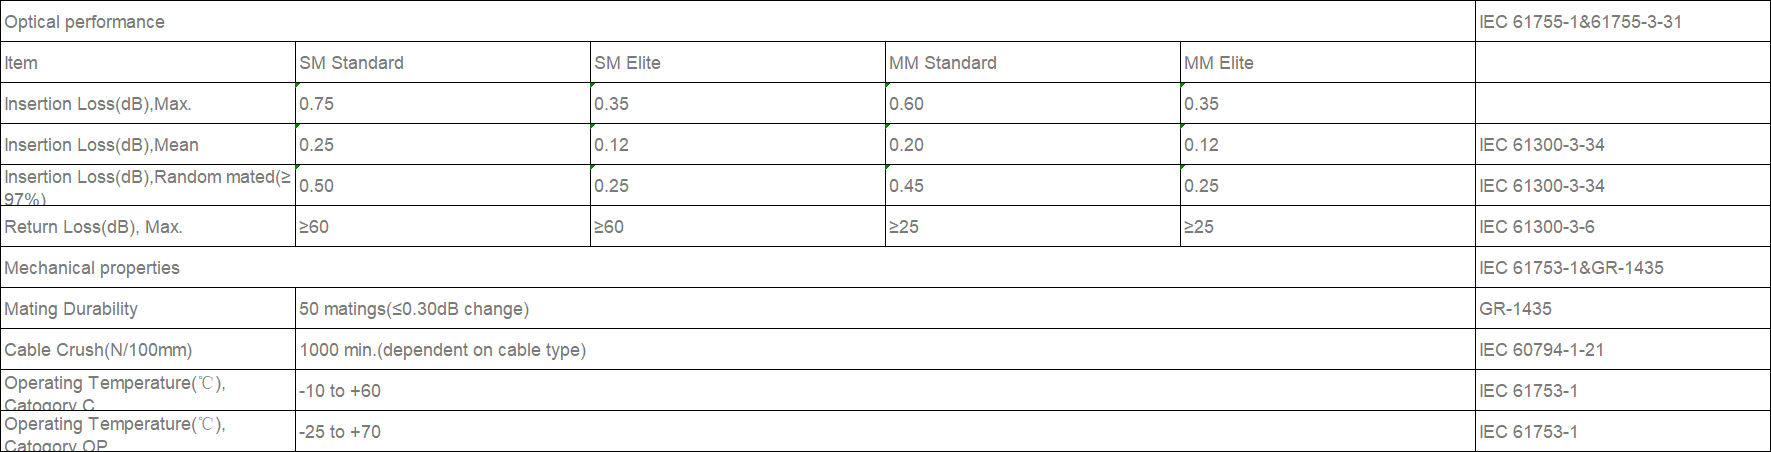Image resolution: width=1771 pixels, height=452 pixels.
Task: Click the 0.75 insertion loss value
Action: tap(316, 104)
